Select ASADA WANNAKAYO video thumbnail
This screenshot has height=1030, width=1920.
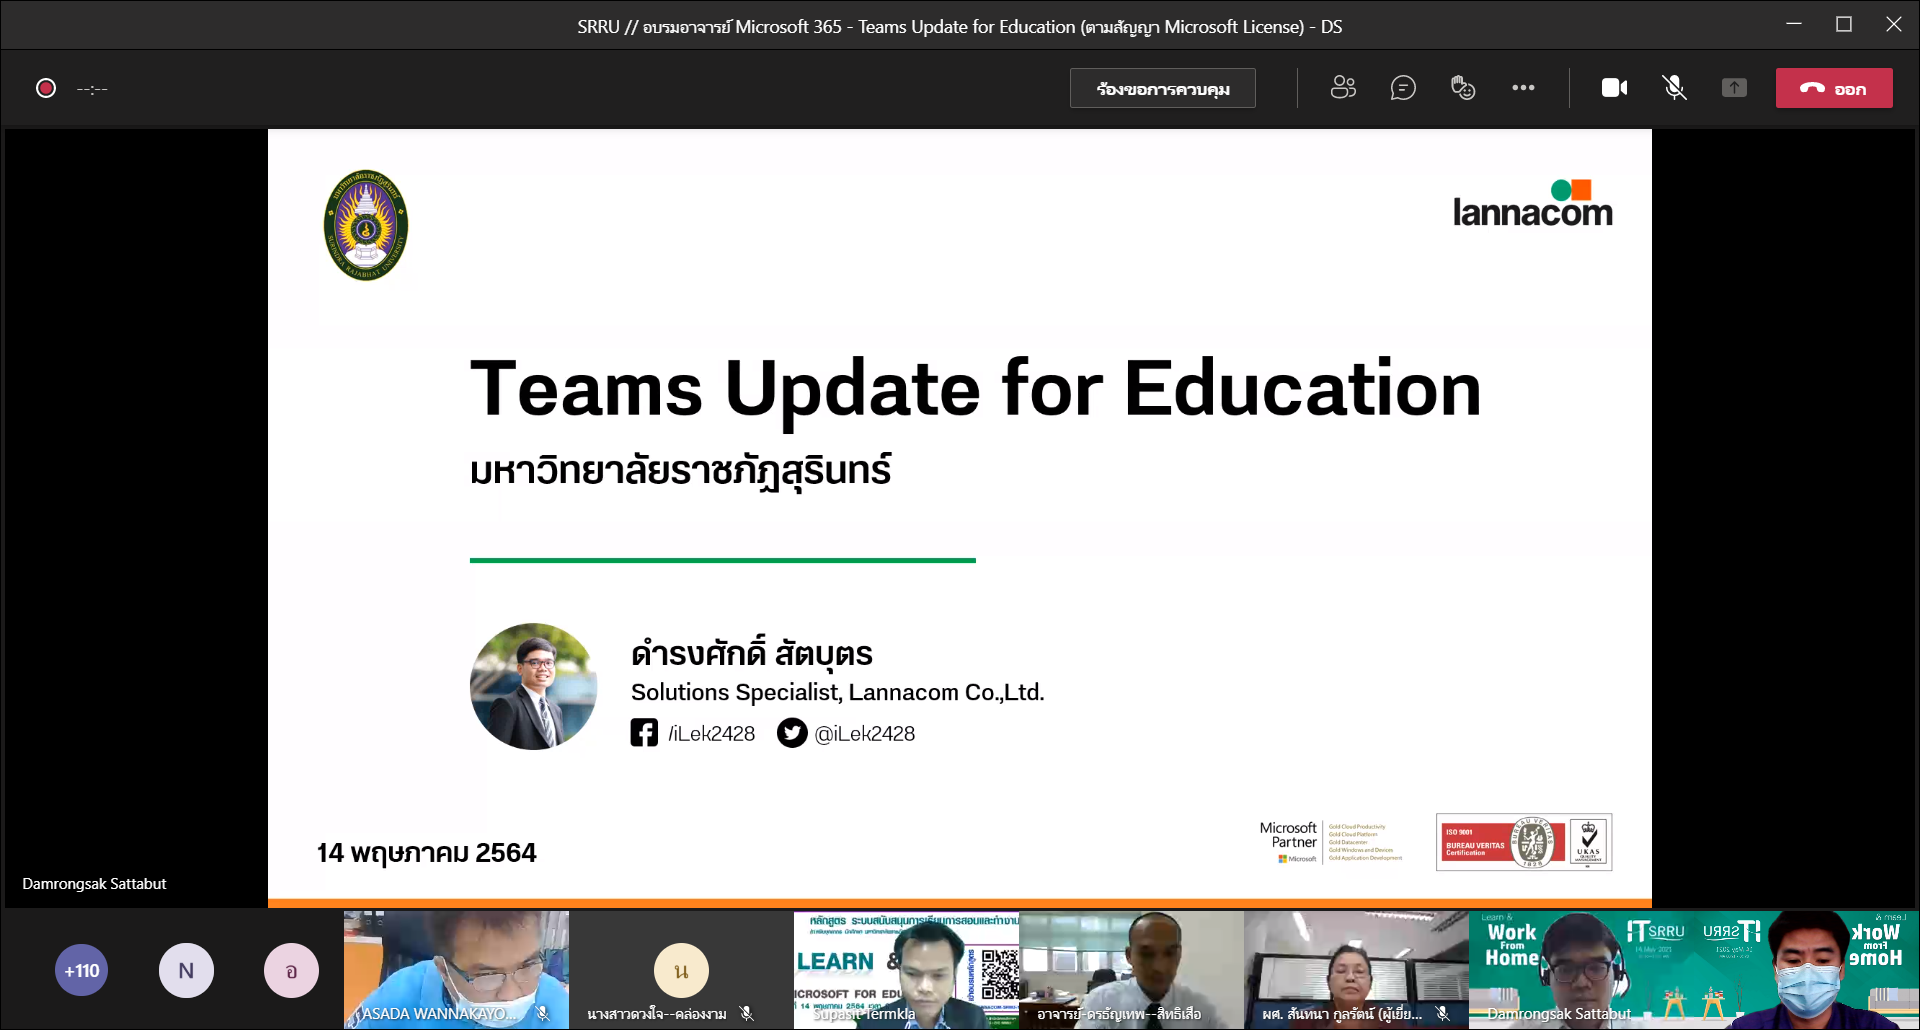pyautogui.click(x=456, y=968)
